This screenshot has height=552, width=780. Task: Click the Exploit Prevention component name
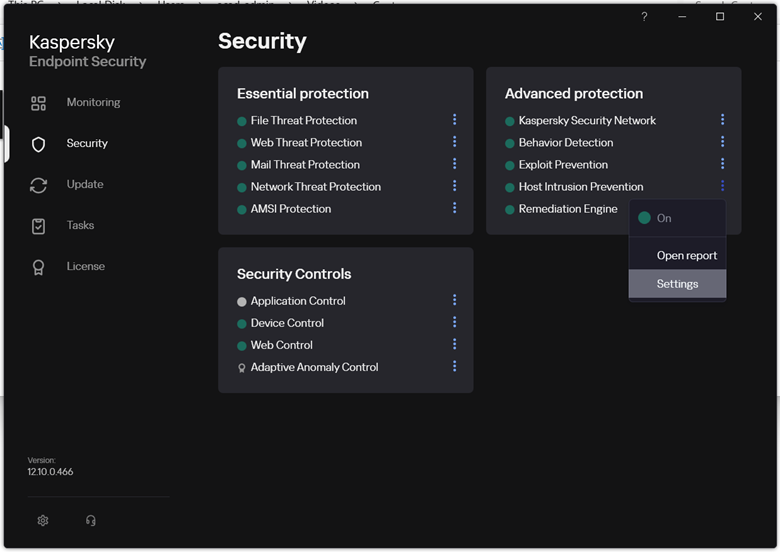tap(563, 165)
